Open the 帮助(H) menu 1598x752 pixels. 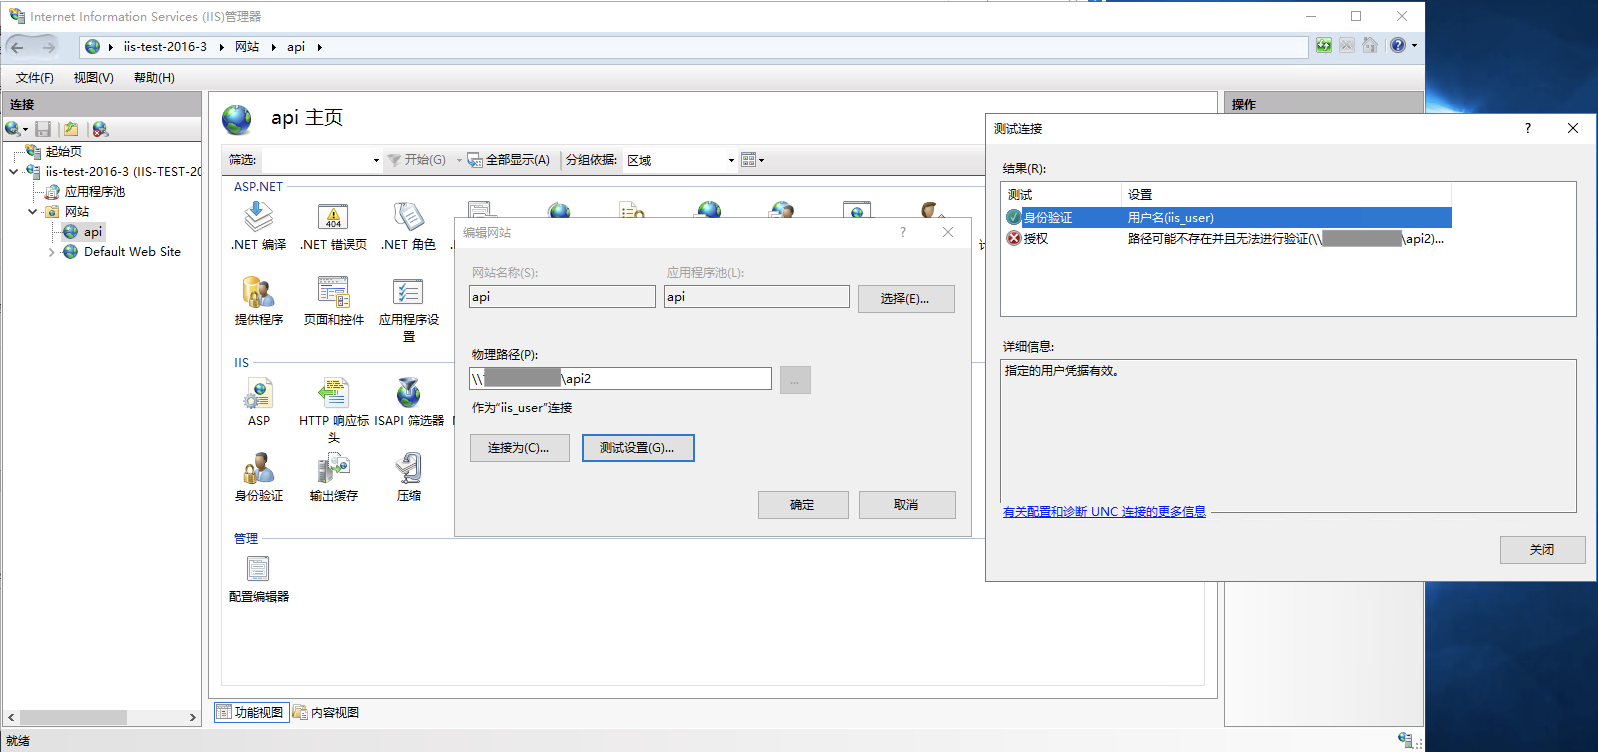[x=154, y=78]
